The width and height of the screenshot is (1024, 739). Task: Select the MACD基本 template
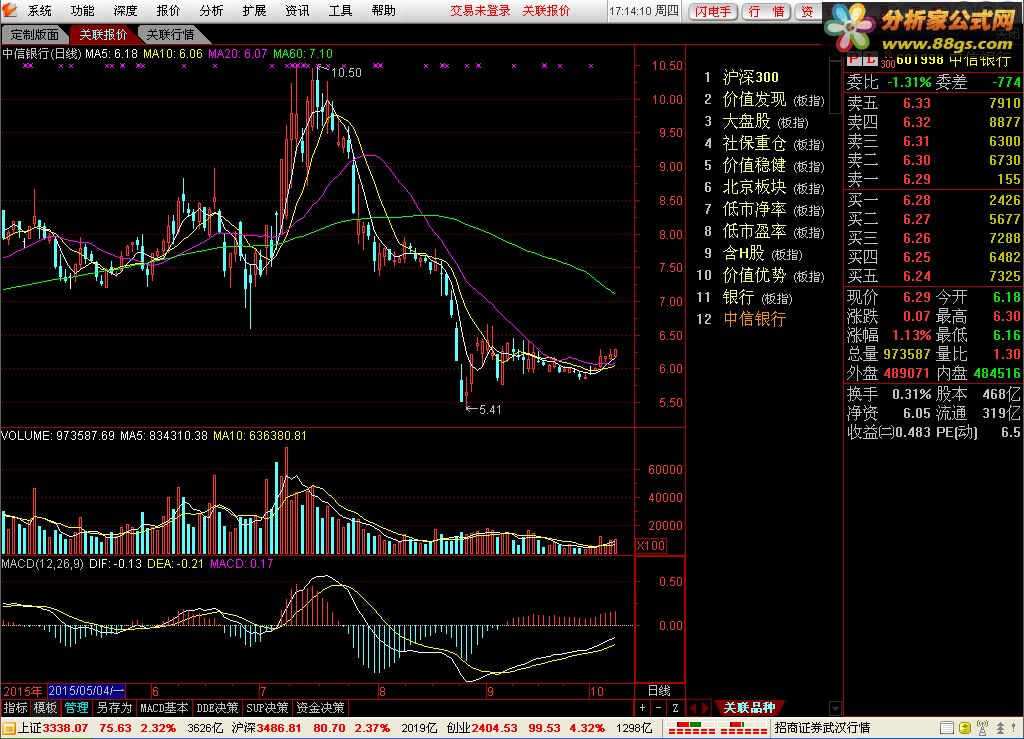tap(164, 708)
